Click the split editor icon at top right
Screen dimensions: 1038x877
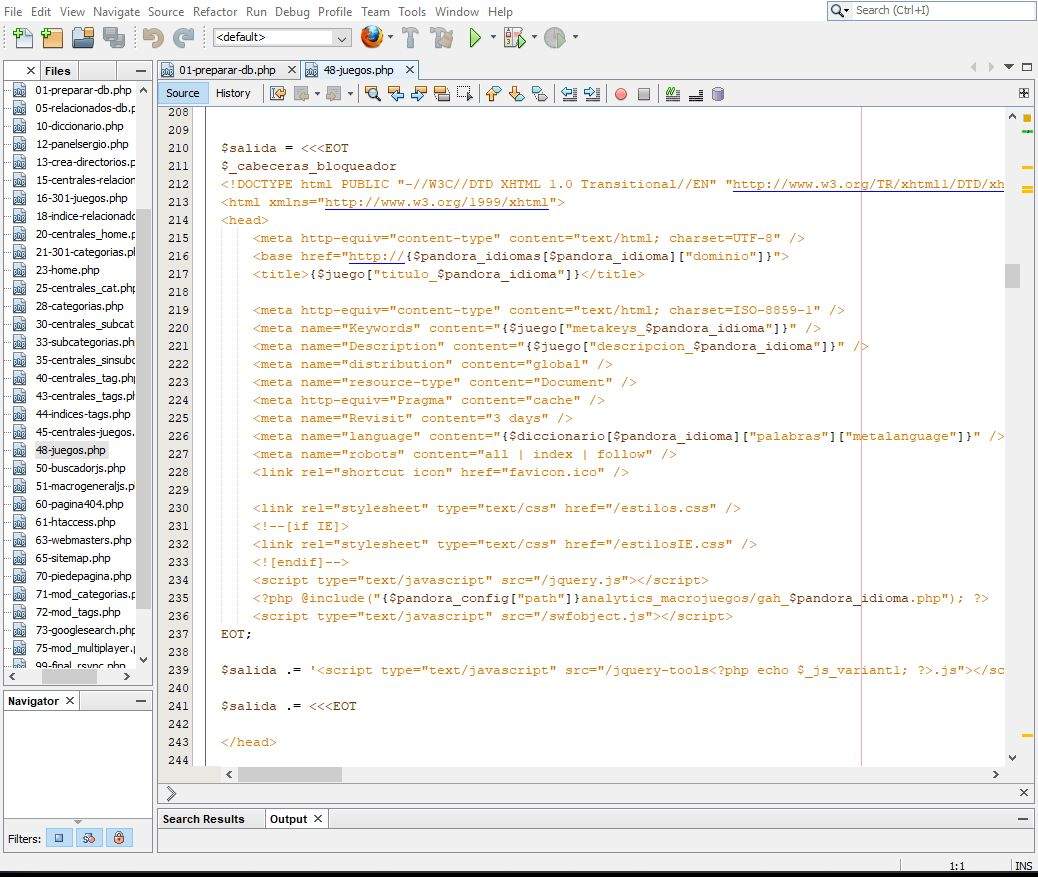coord(1023,93)
